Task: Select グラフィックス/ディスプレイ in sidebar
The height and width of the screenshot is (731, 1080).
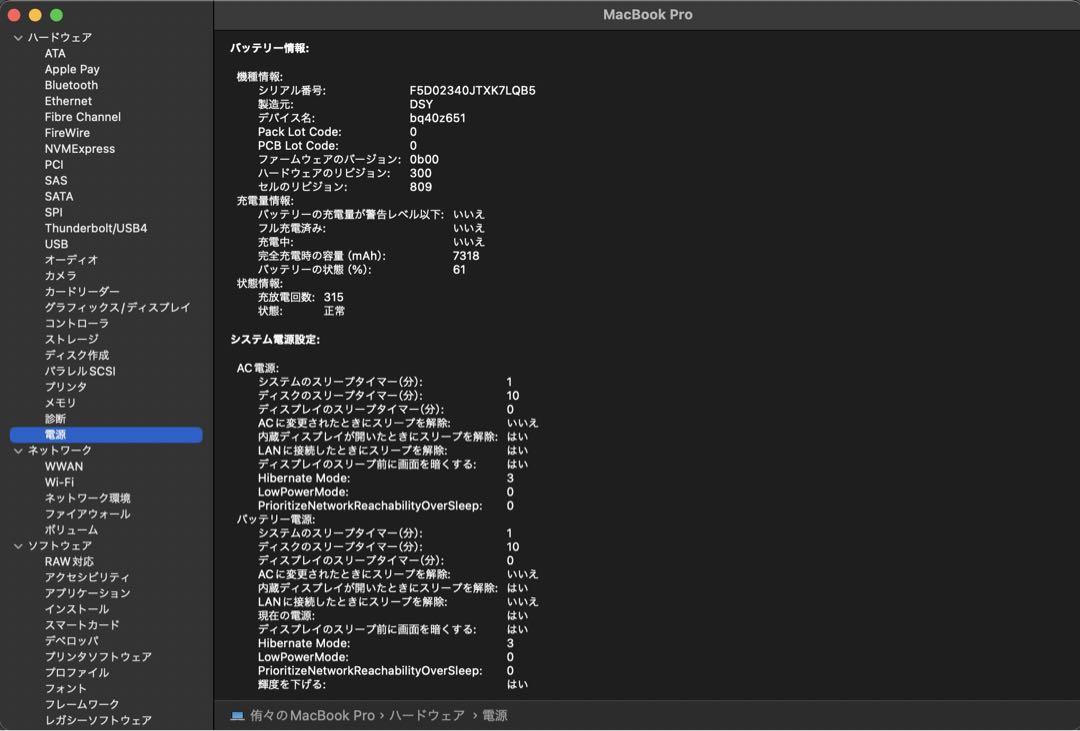Action: coord(117,307)
